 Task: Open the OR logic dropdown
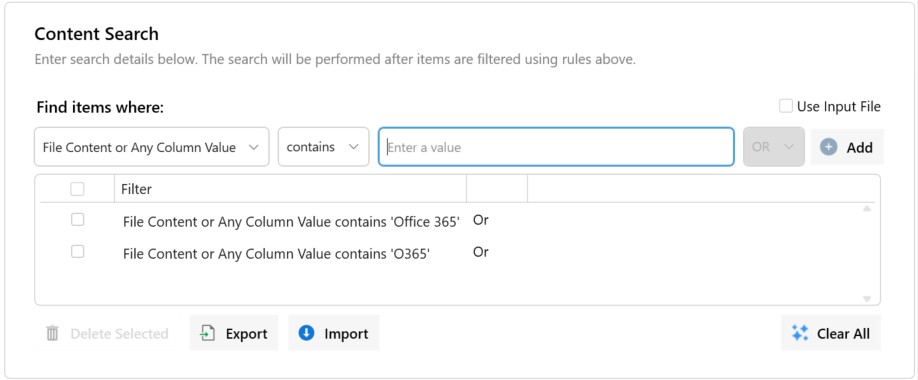(773, 147)
